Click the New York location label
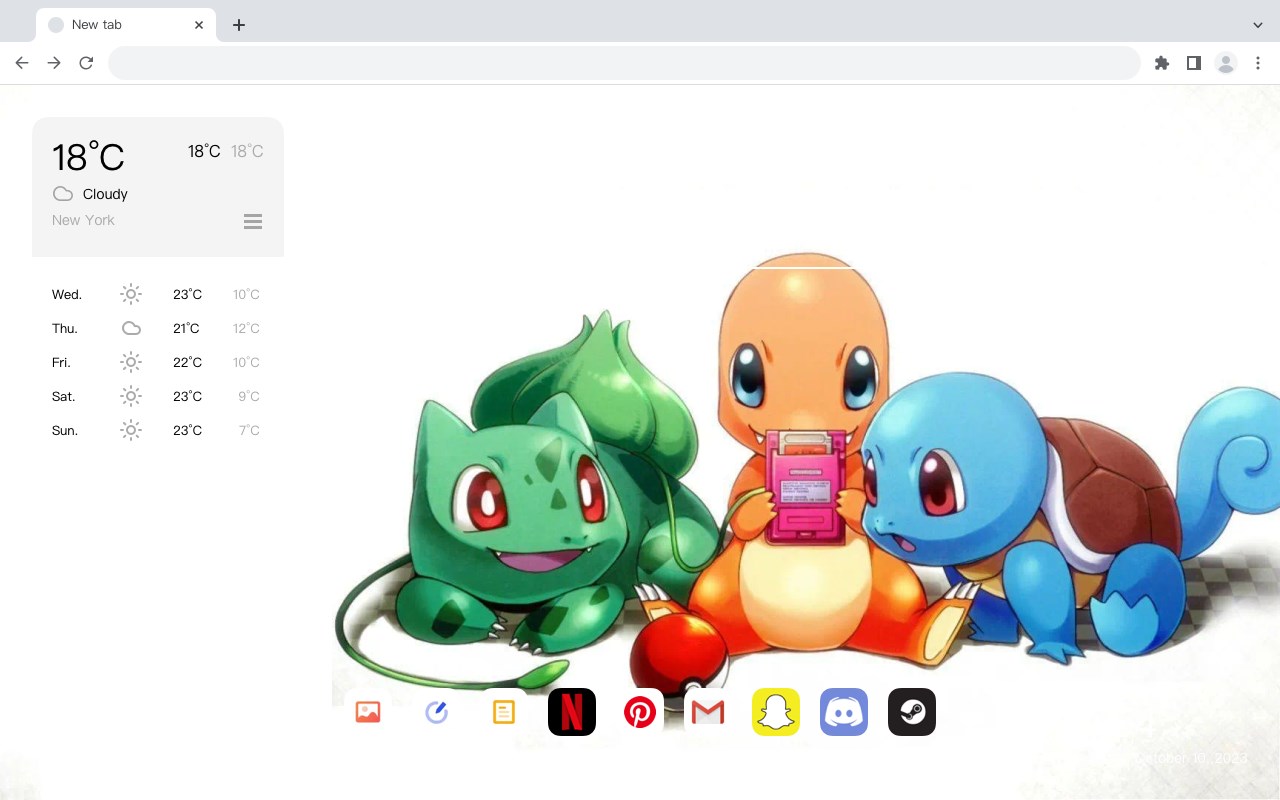1280x800 pixels. pos(83,220)
